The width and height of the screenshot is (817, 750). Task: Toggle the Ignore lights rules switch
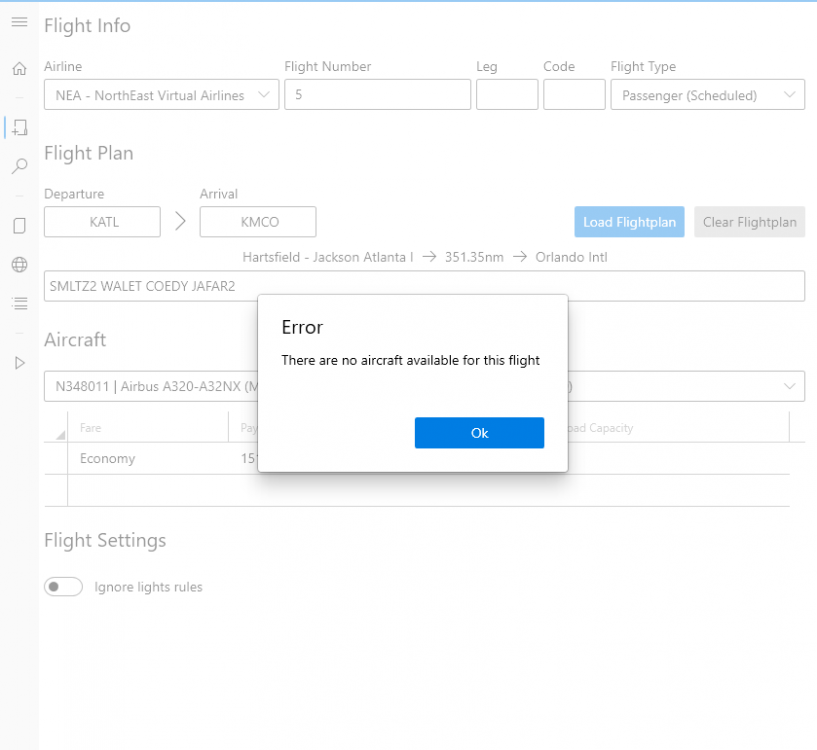click(63, 587)
